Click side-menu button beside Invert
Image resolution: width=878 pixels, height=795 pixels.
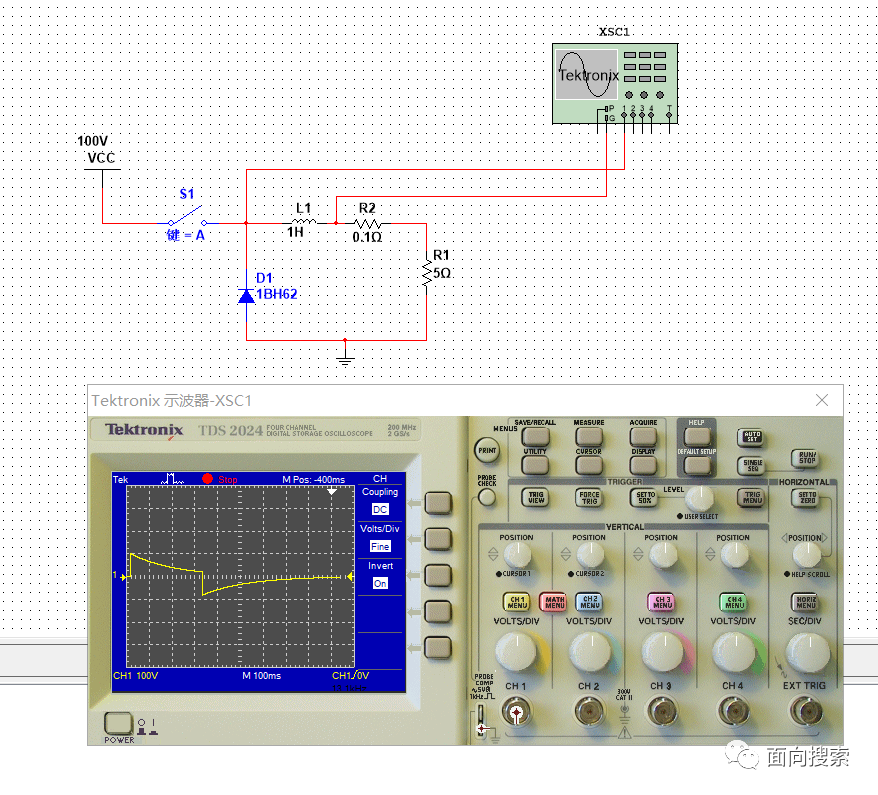click(438, 576)
